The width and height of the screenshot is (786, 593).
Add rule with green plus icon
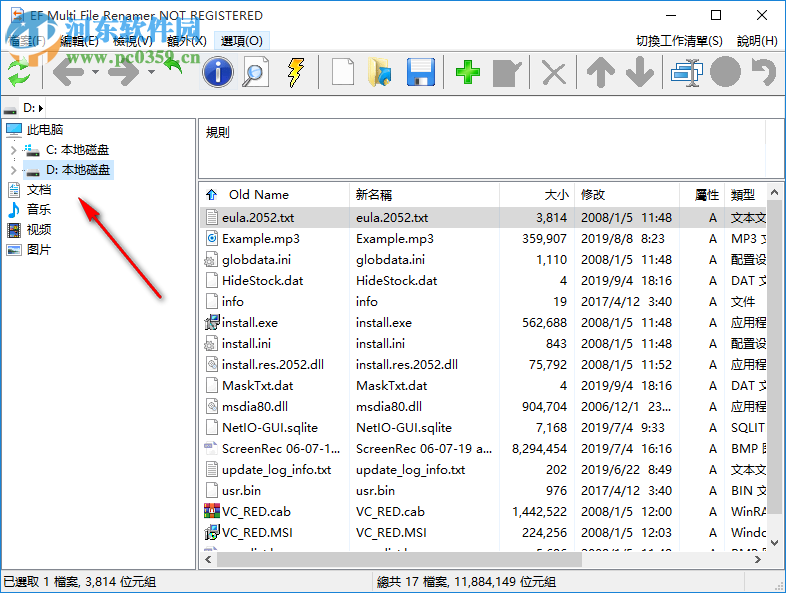point(468,73)
